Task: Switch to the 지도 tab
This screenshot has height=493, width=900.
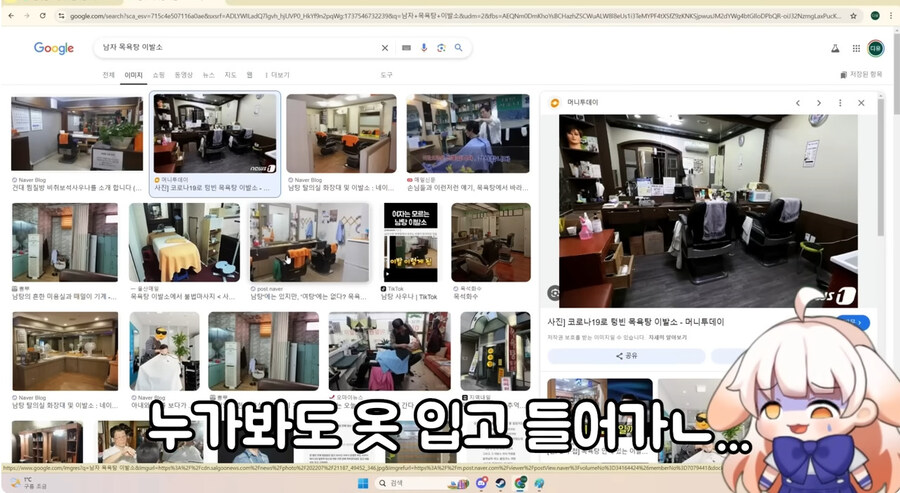Action: point(230,75)
